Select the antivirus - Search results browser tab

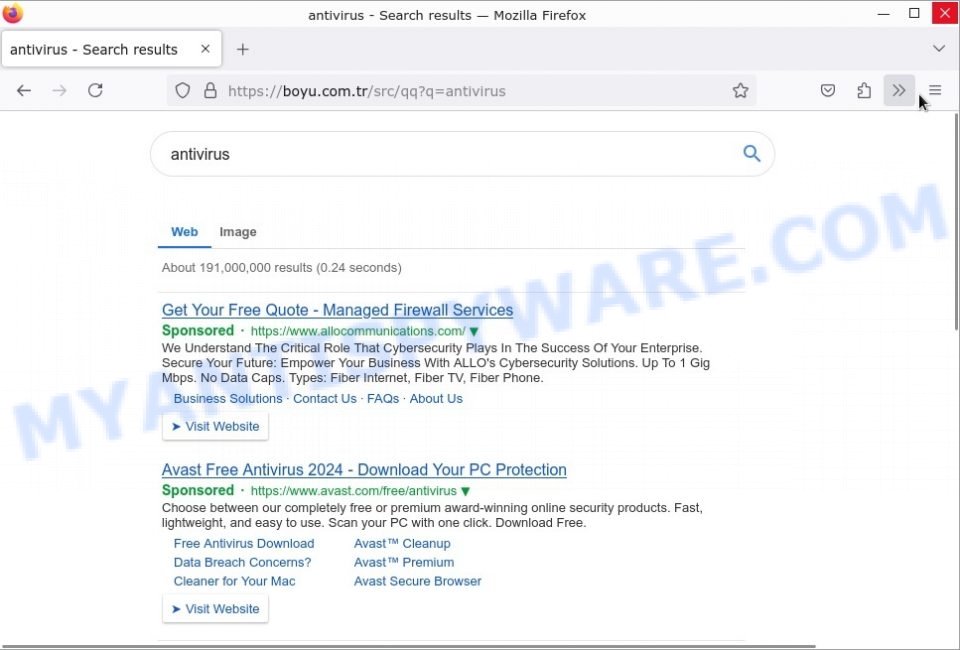pos(111,49)
